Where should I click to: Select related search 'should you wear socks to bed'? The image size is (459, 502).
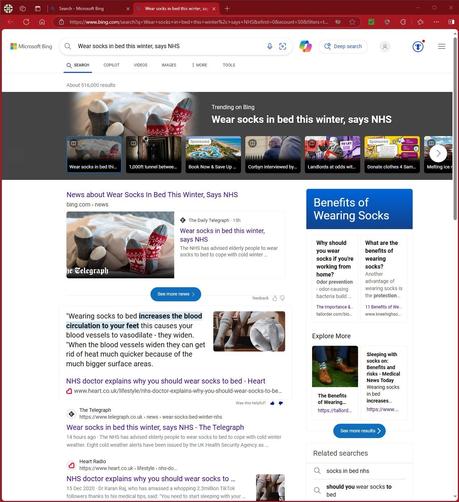click(359, 490)
